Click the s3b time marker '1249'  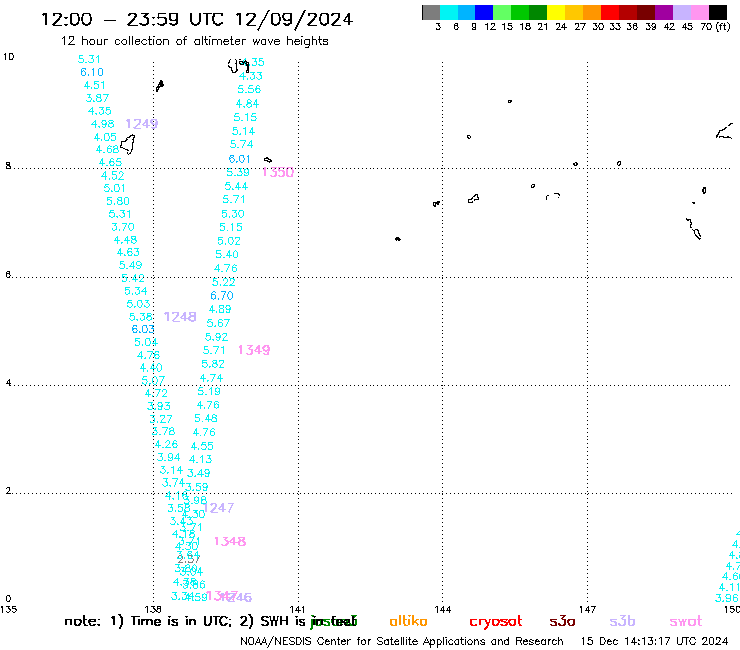coord(142,124)
